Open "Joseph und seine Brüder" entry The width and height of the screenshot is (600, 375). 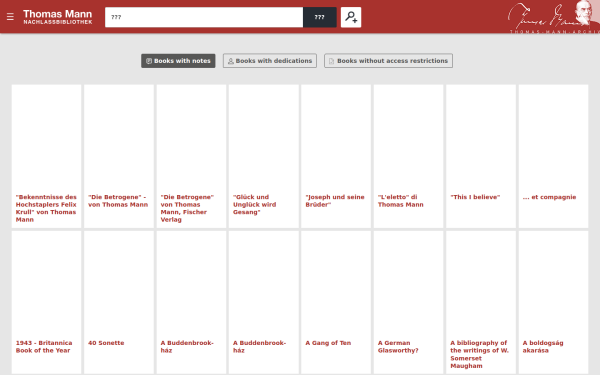click(x=335, y=201)
